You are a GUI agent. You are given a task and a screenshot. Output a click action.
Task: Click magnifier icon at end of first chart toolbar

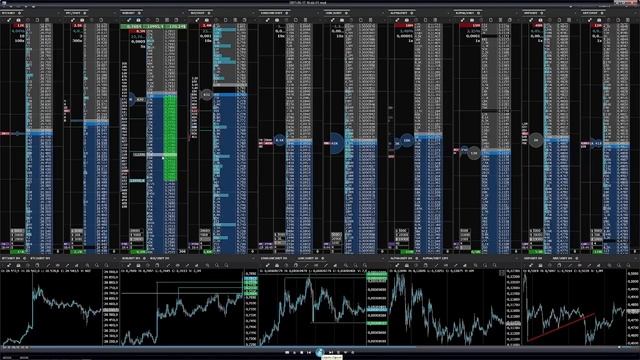pos(107,265)
